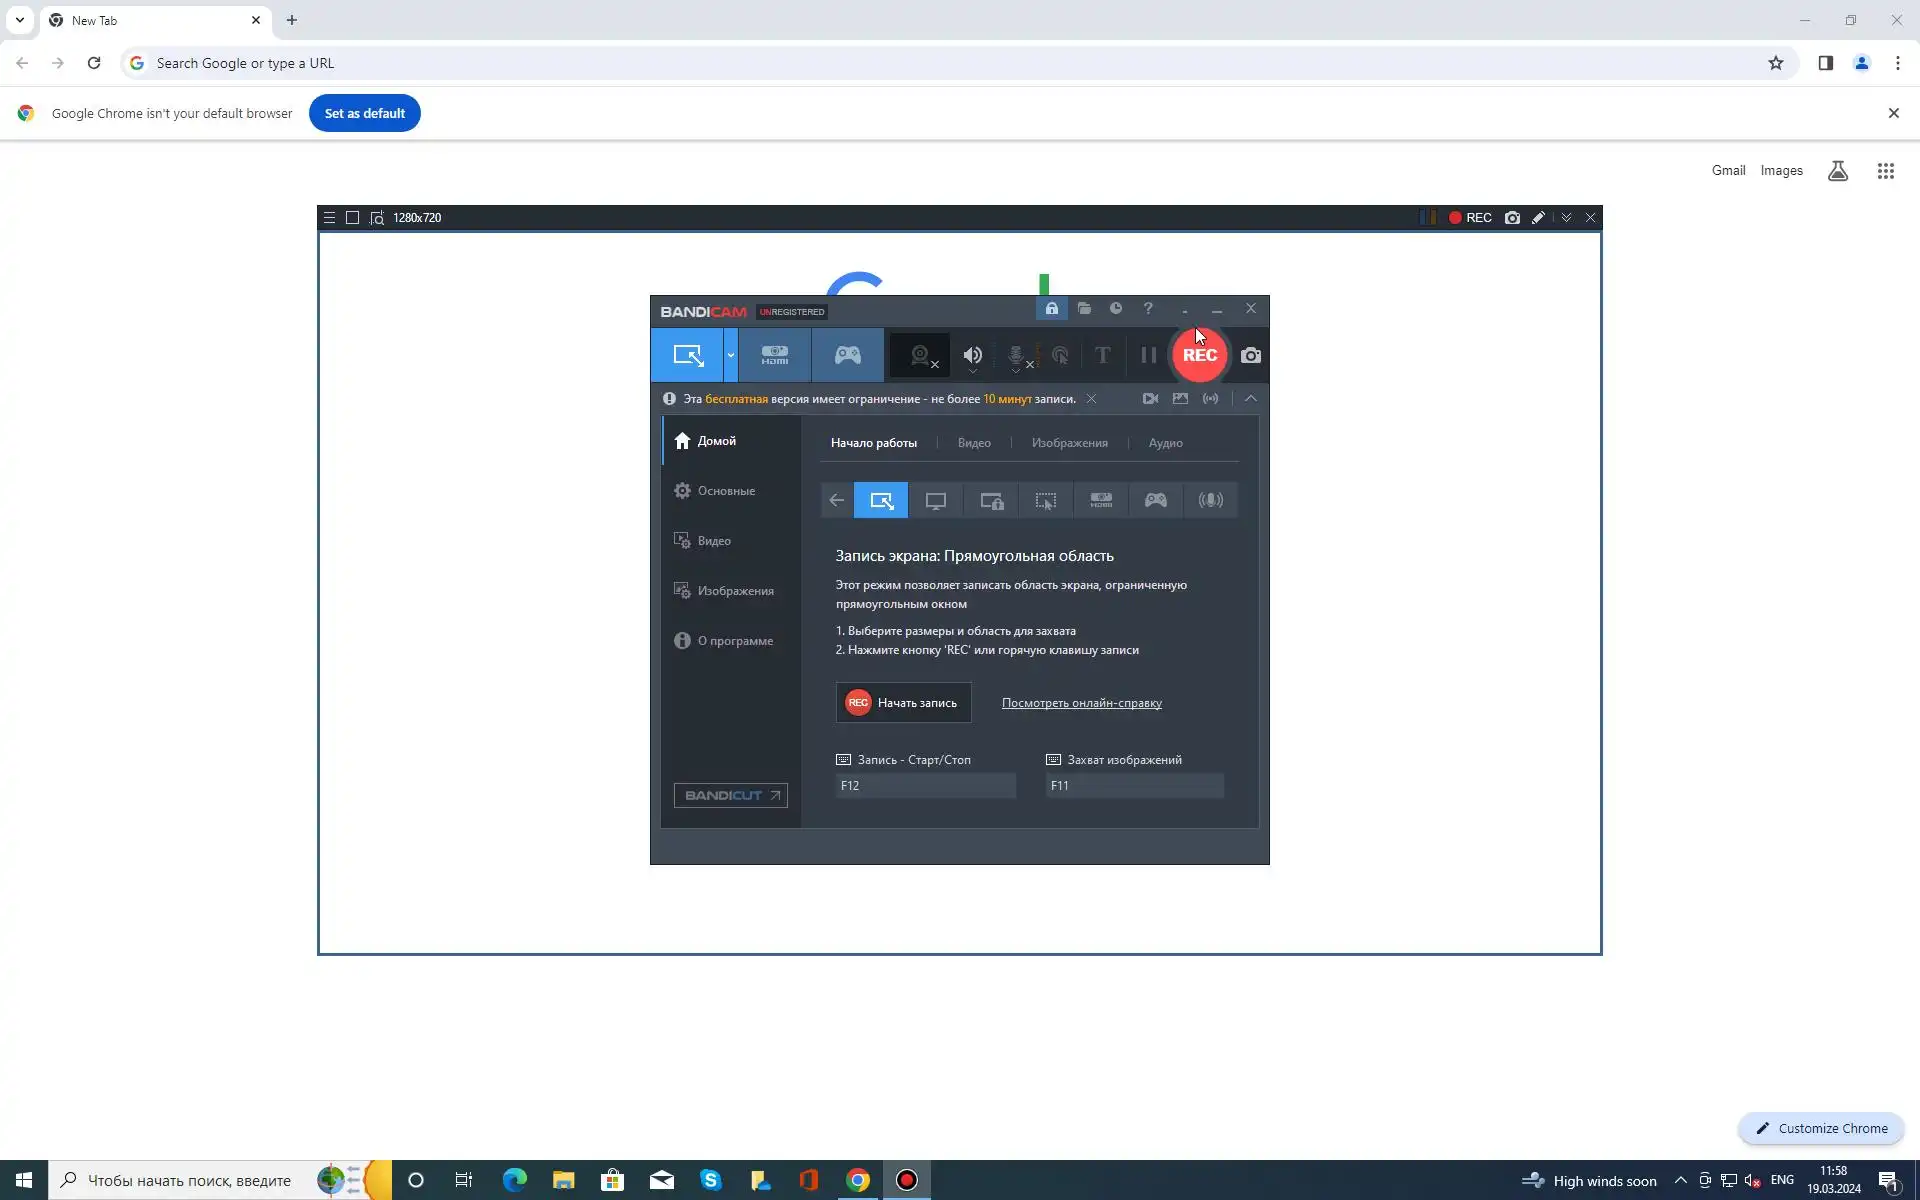1920x1200 pixels.
Task: Select around-mouse recording mode icon
Action: pyautogui.click(x=1045, y=501)
